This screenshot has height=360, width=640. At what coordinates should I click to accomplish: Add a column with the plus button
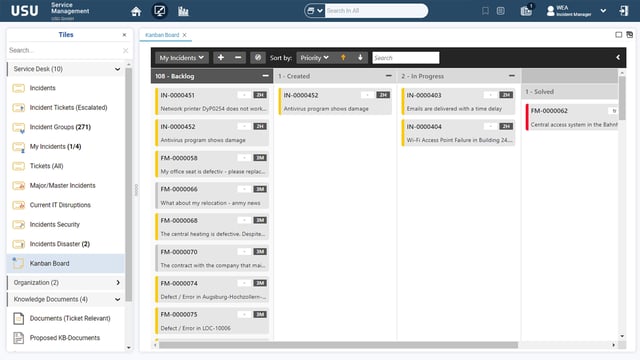221,58
